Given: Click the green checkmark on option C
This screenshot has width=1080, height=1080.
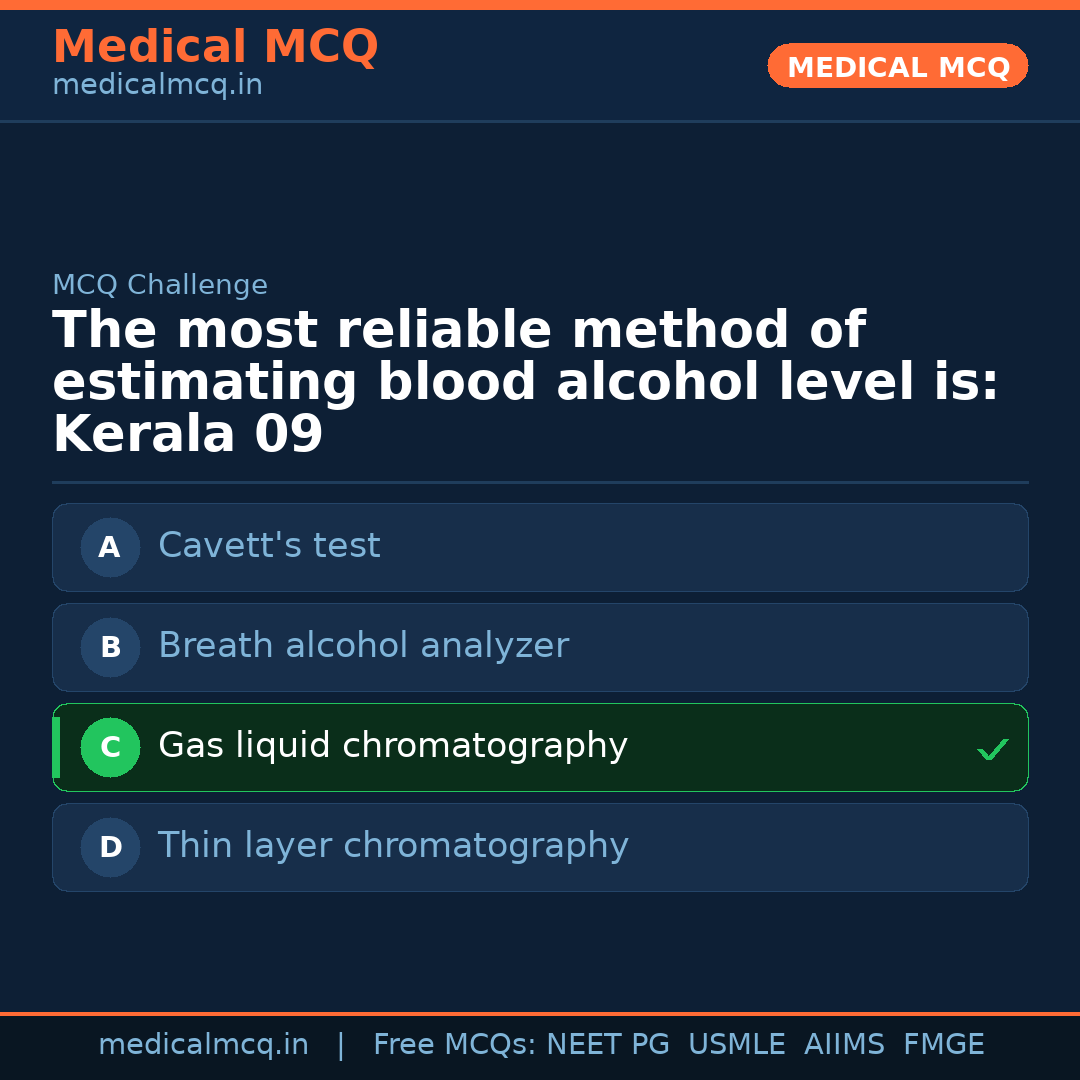Looking at the screenshot, I should 992,748.
